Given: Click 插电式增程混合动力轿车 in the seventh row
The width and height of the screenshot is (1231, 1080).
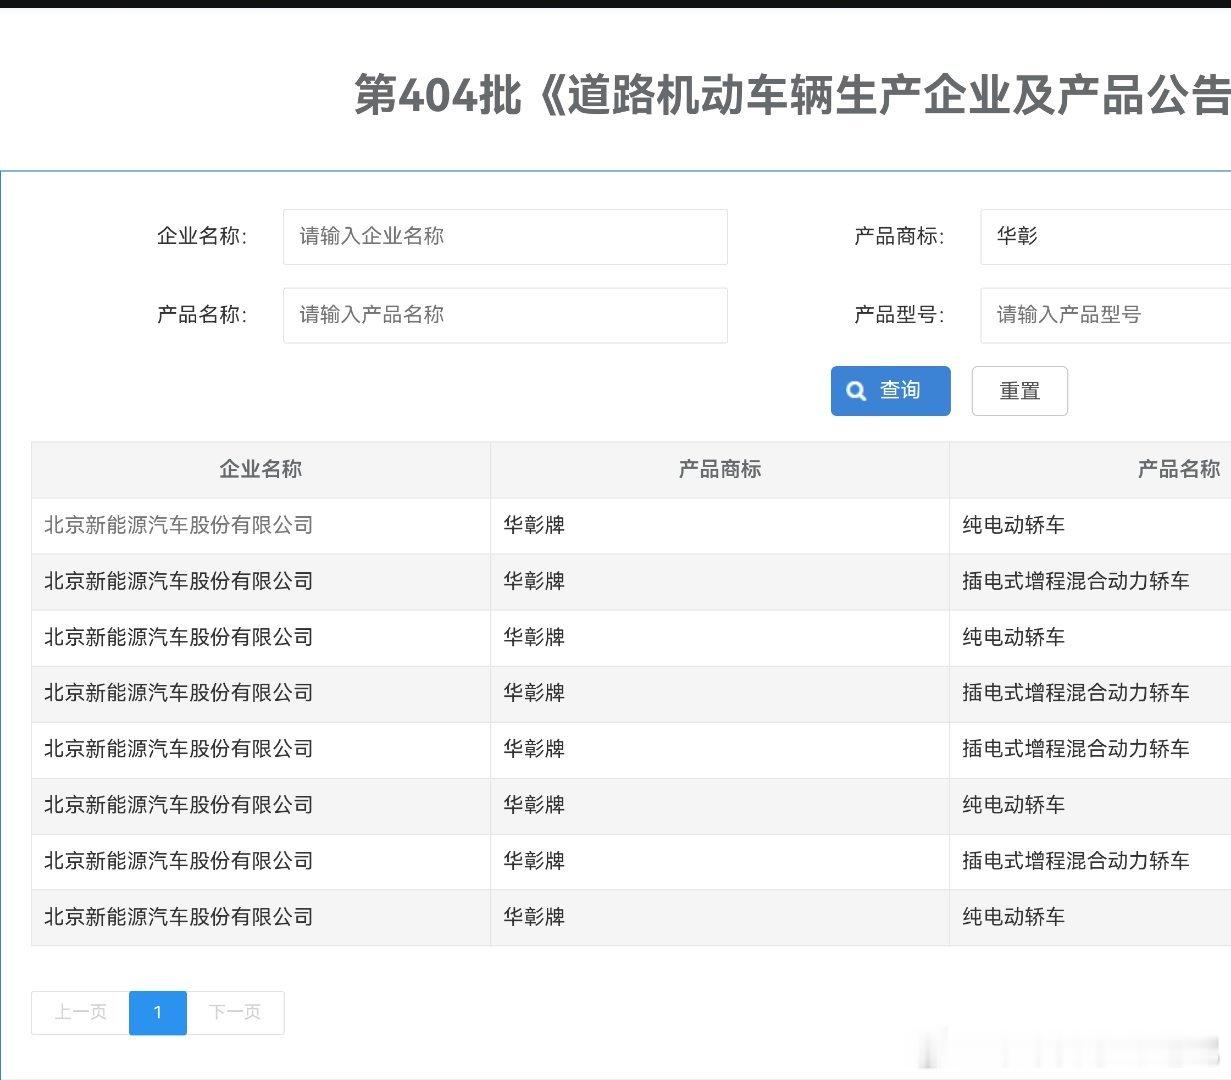Looking at the screenshot, I should 1075,861.
